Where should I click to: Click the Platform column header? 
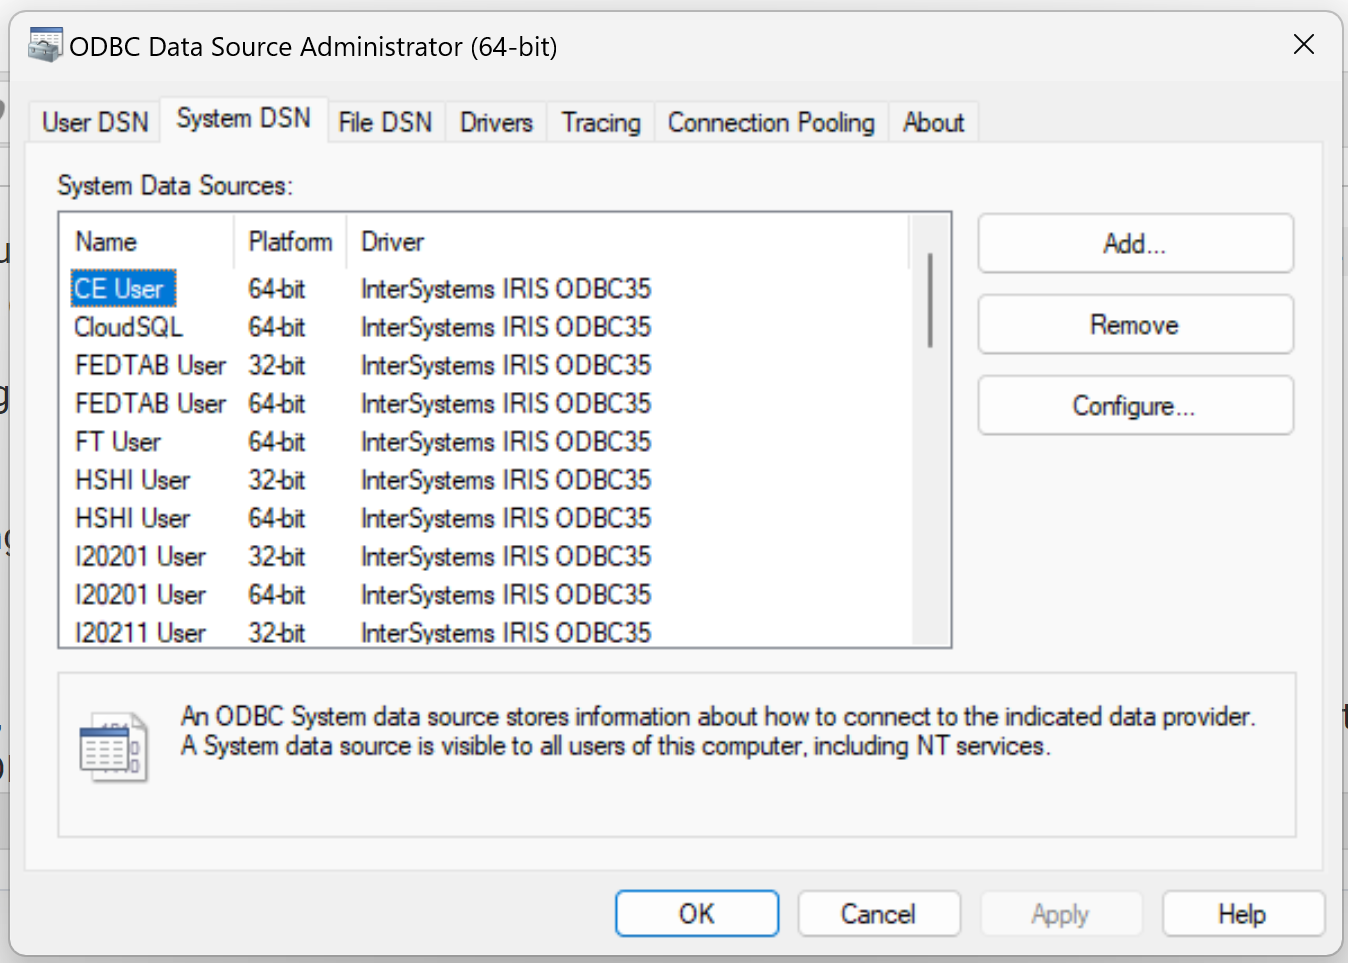[x=290, y=242]
